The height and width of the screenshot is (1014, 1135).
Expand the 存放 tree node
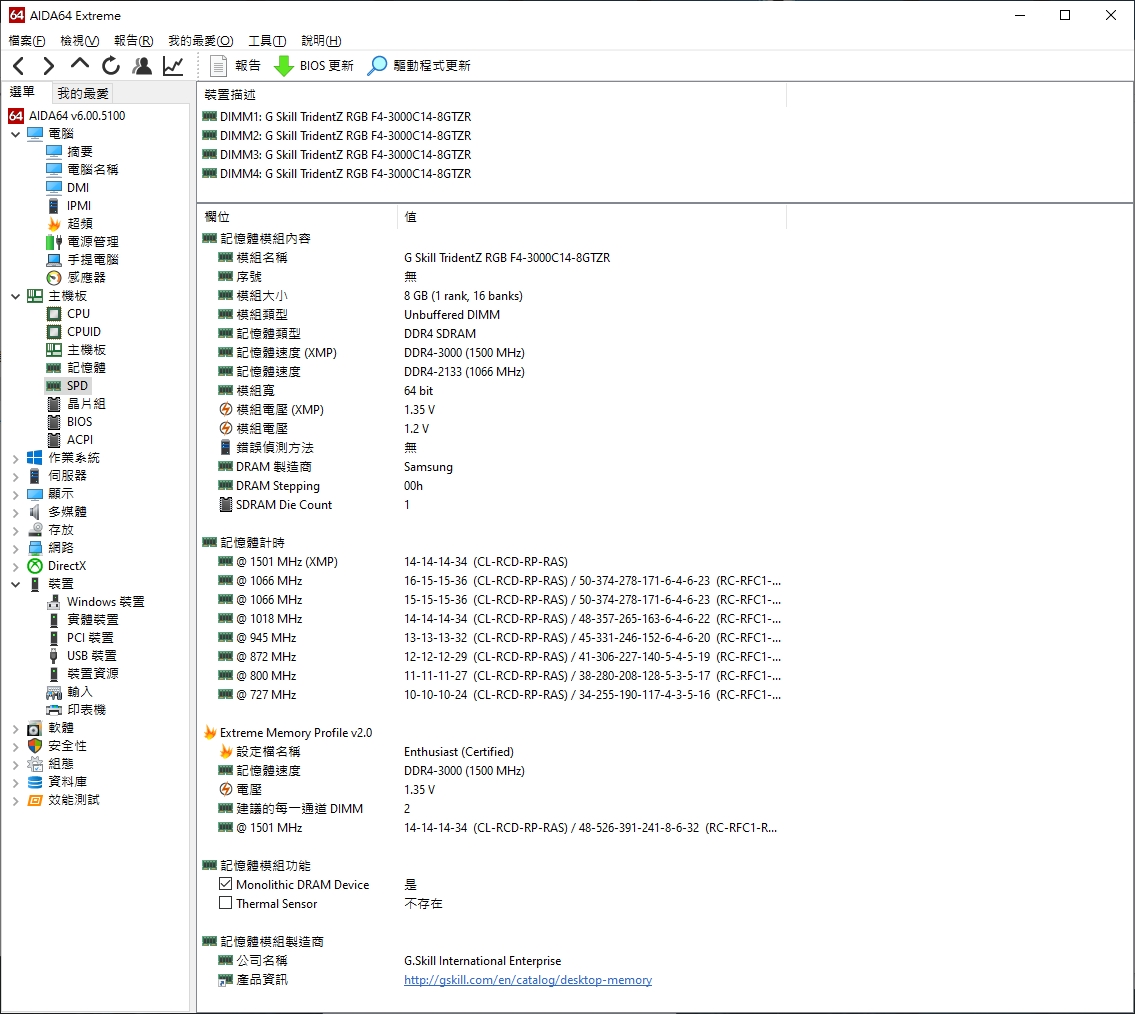15,530
